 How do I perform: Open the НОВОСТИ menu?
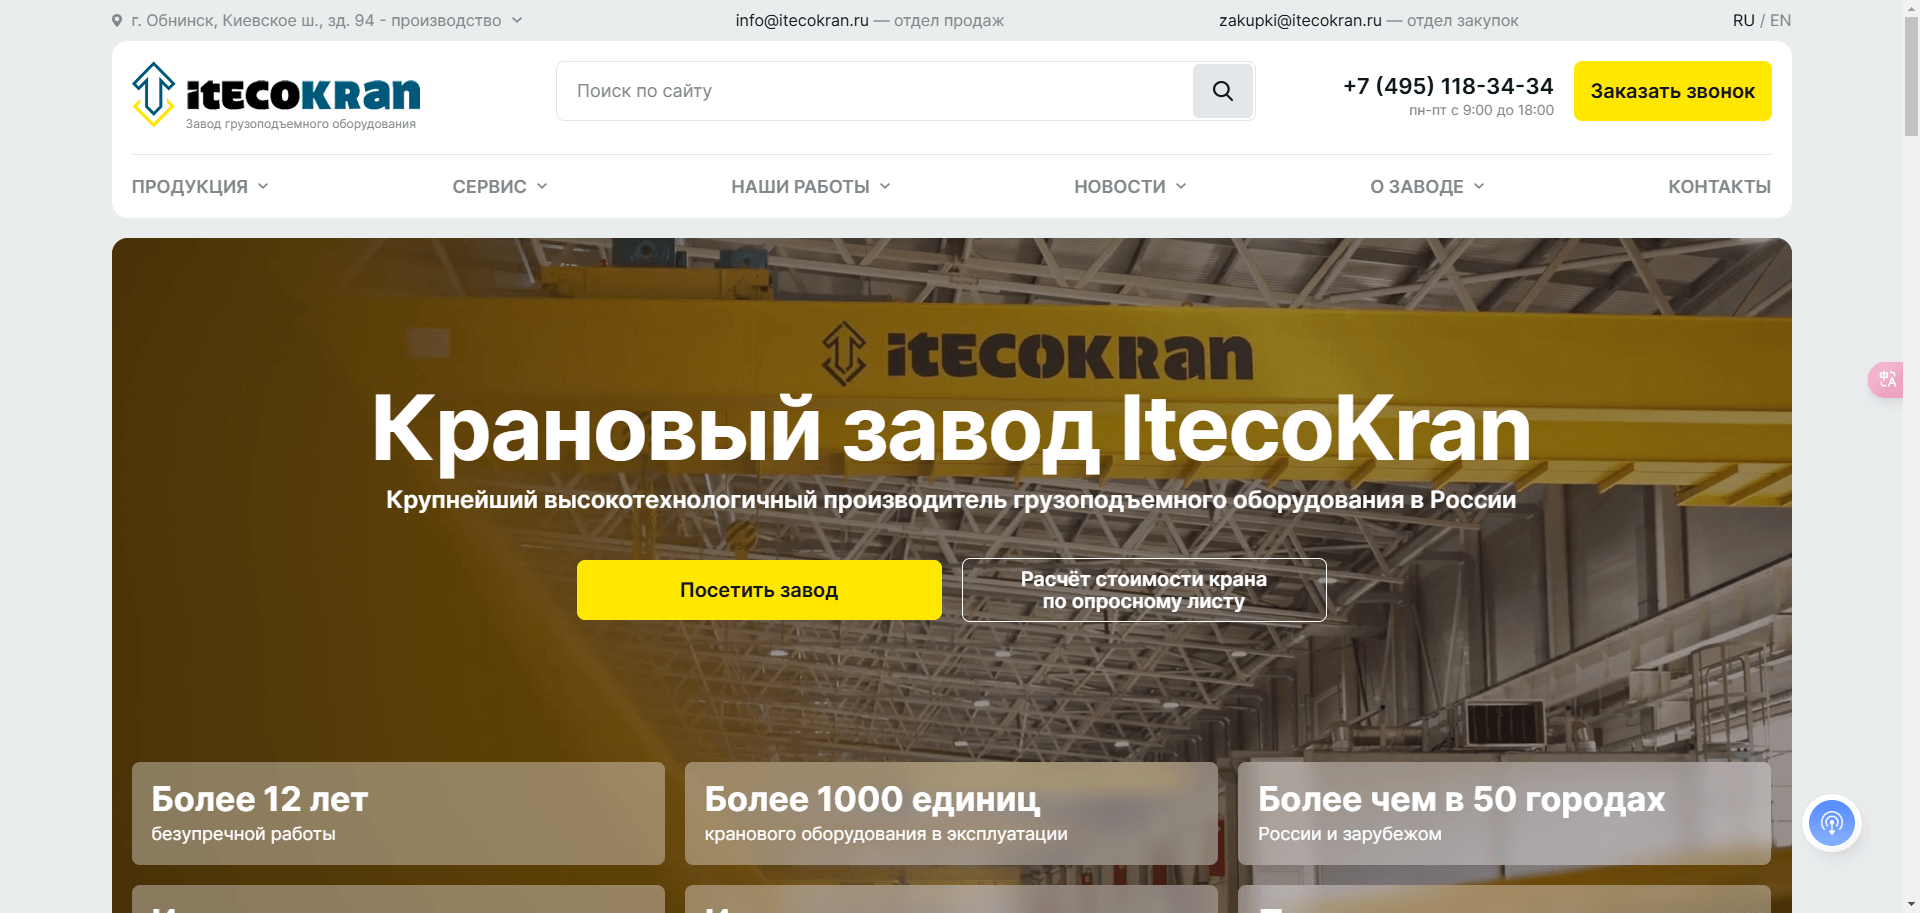click(x=1130, y=186)
